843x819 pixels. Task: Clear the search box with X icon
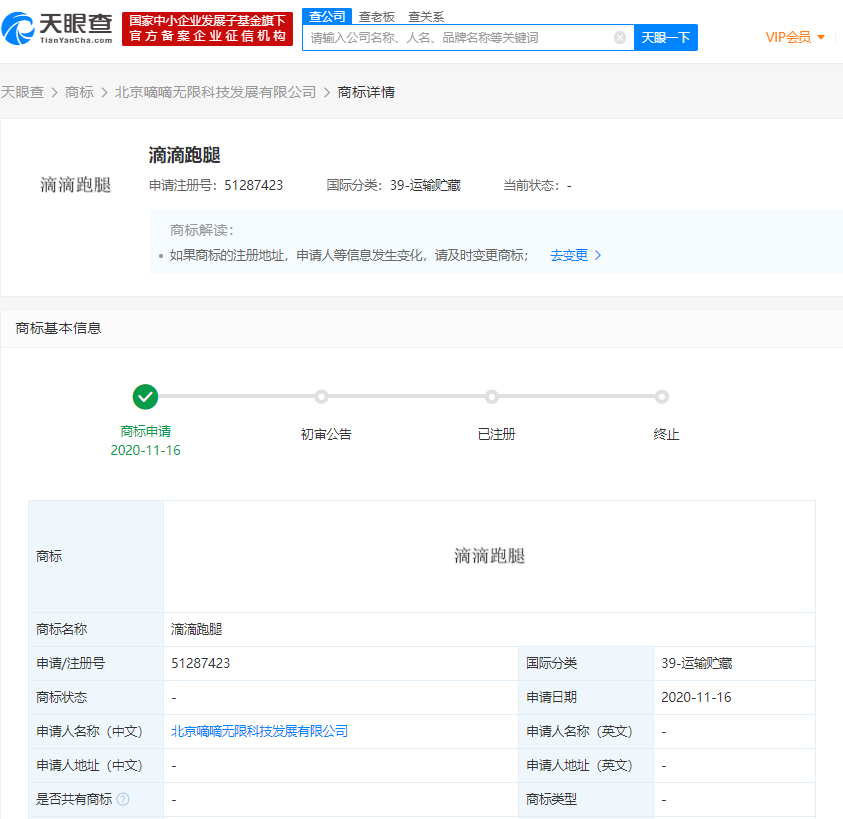click(x=620, y=38)
